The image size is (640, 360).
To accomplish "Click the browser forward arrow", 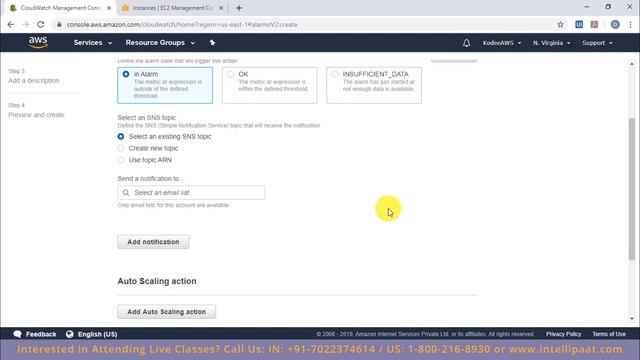I will click(25, 24).
